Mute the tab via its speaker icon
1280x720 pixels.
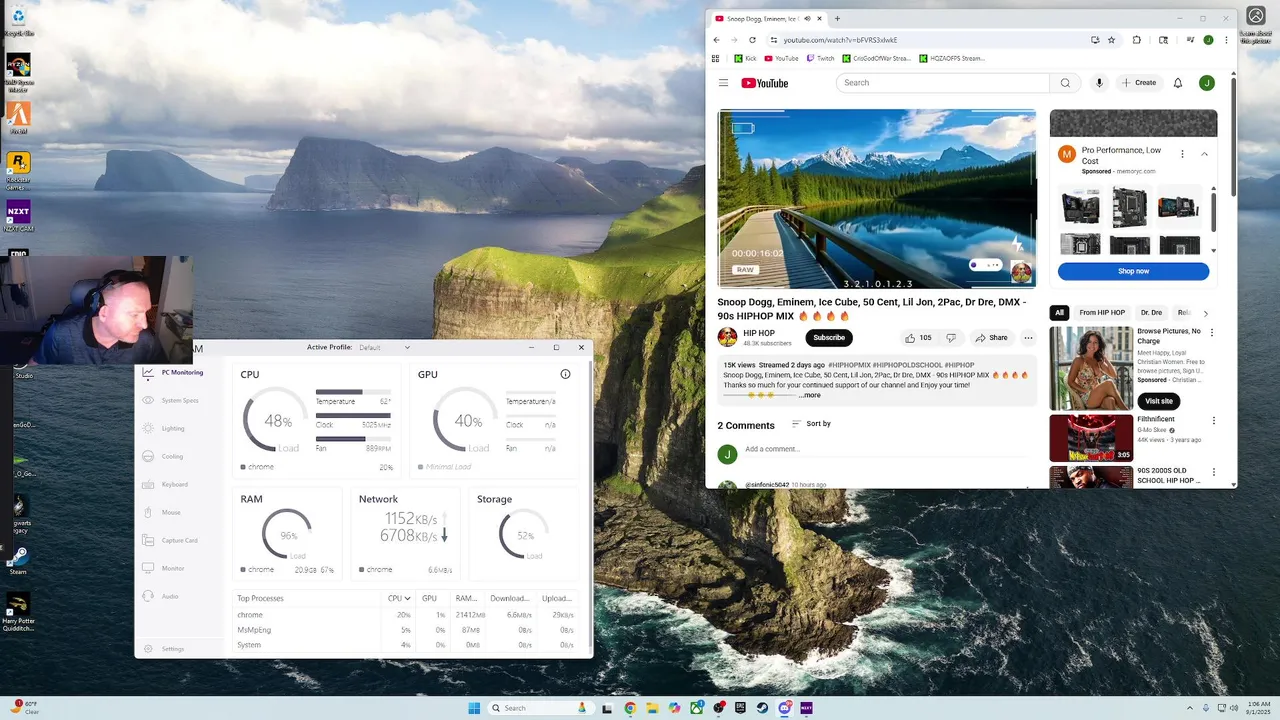pyautogui.click(x=807, y=18)
